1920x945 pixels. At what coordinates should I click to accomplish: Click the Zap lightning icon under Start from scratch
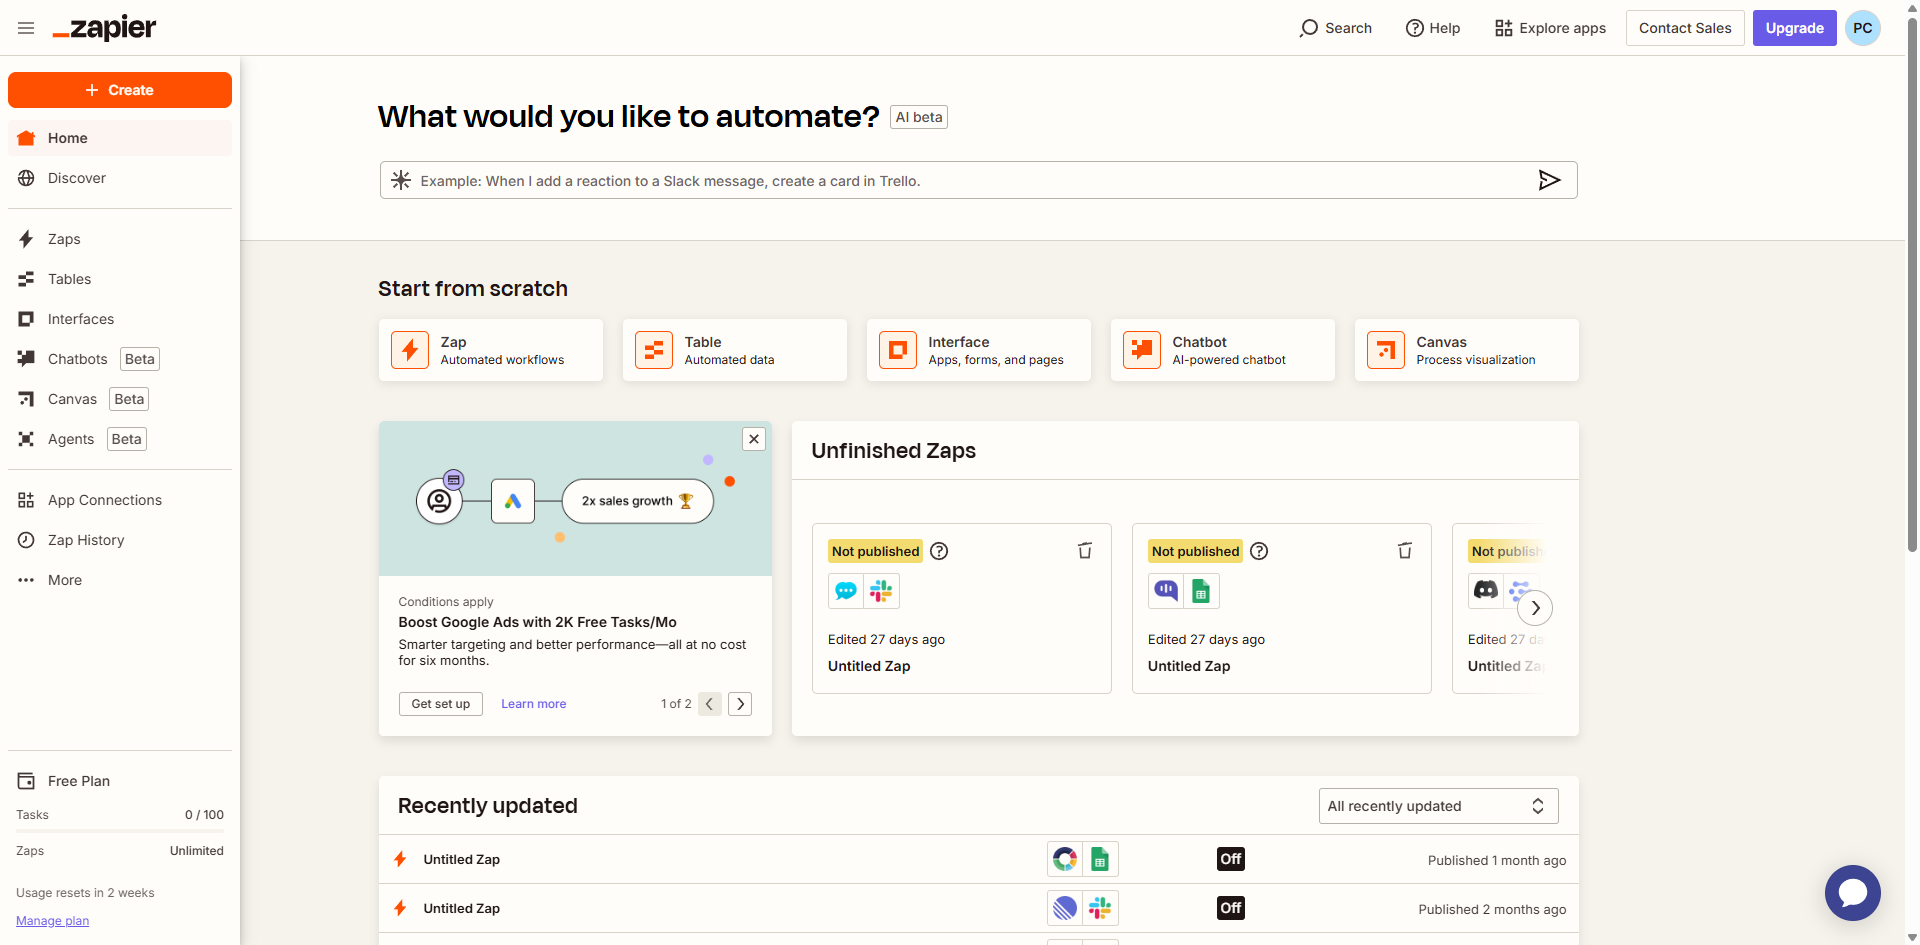click(410, 350)
